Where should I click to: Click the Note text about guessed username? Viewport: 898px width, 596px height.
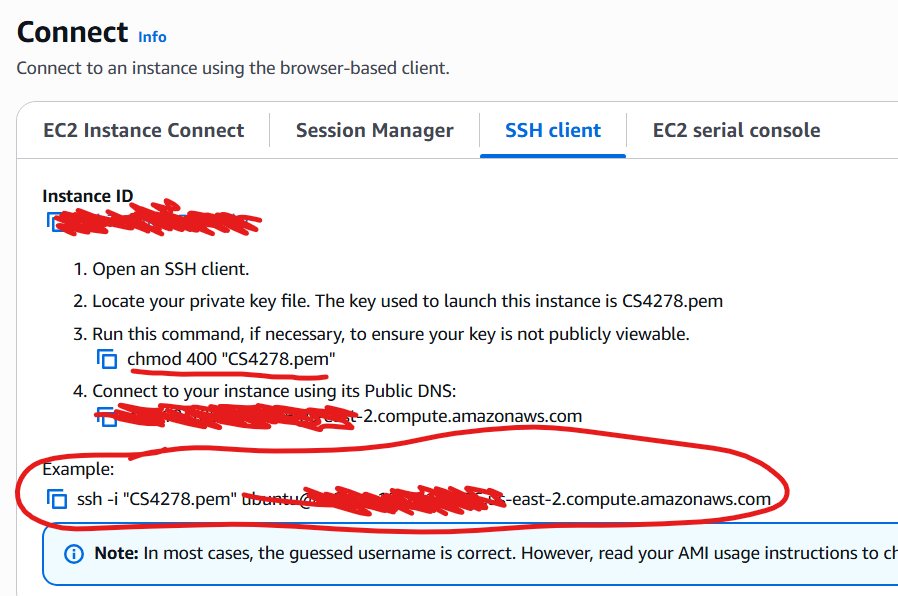(x=500, y=553)
